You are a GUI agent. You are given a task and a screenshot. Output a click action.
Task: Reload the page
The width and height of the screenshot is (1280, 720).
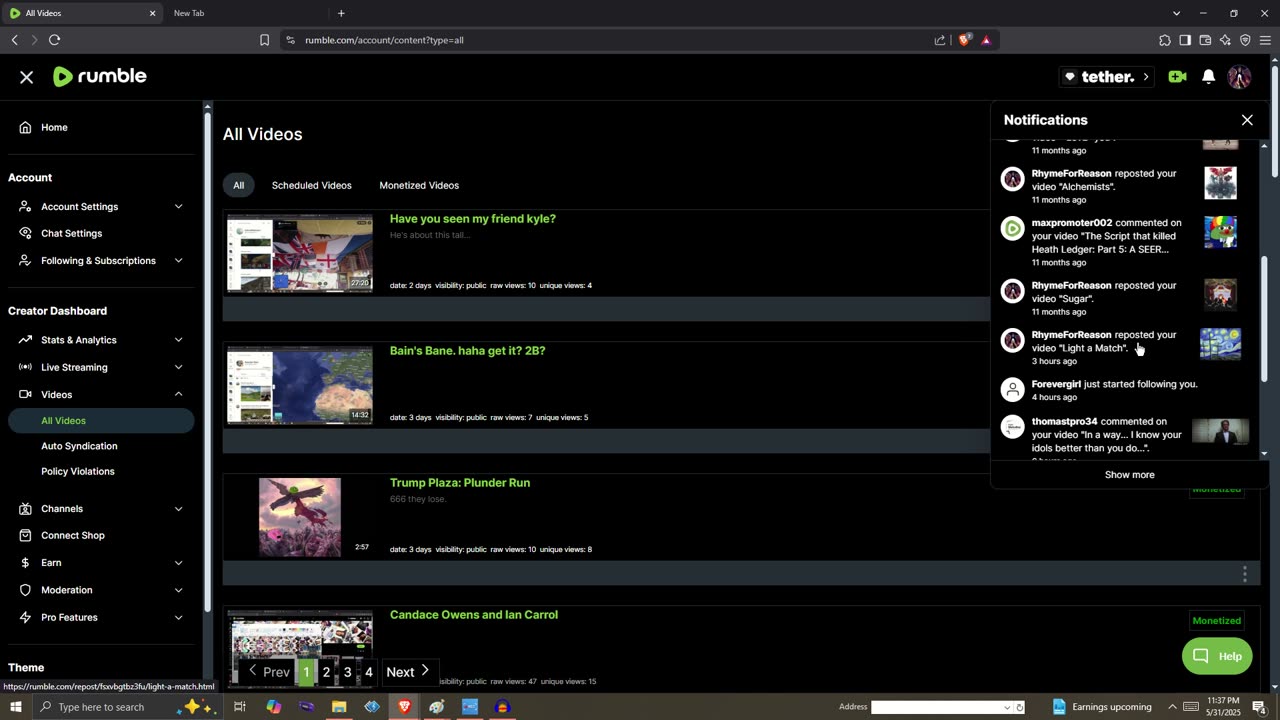[55, 40]
